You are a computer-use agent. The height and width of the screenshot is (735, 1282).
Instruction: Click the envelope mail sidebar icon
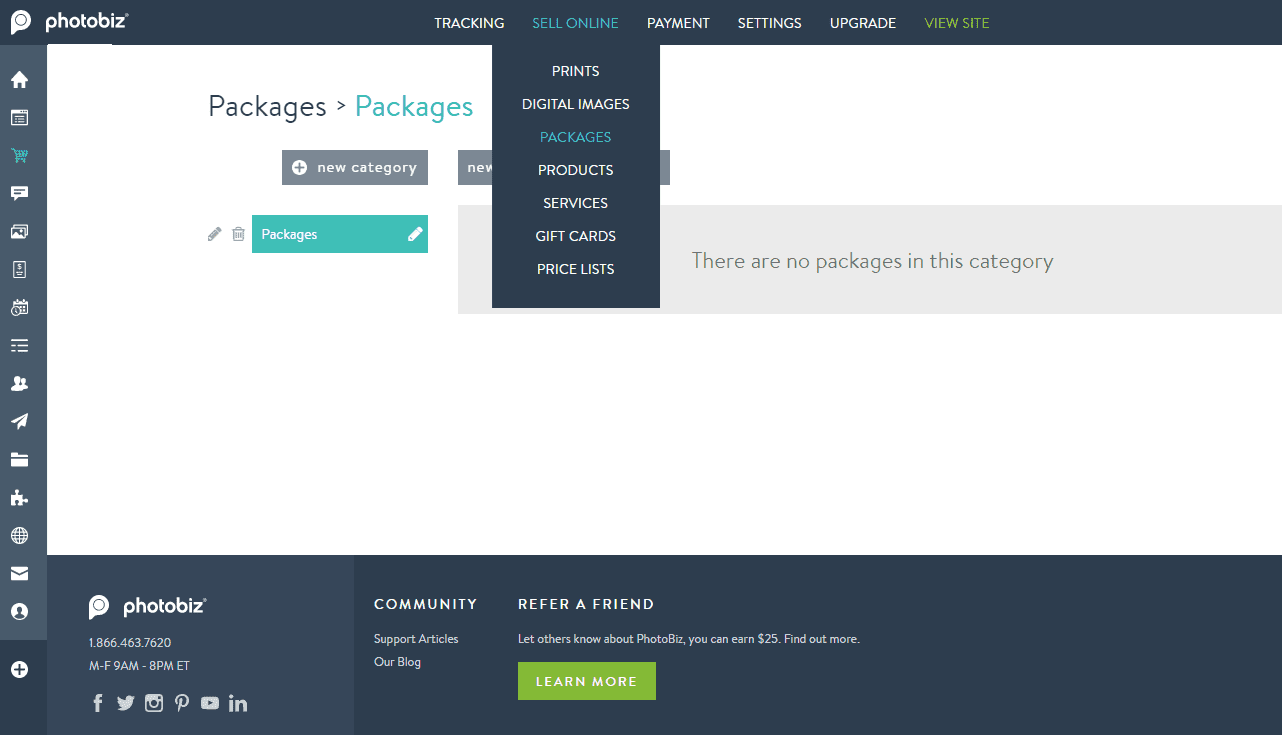pos(19,574)
